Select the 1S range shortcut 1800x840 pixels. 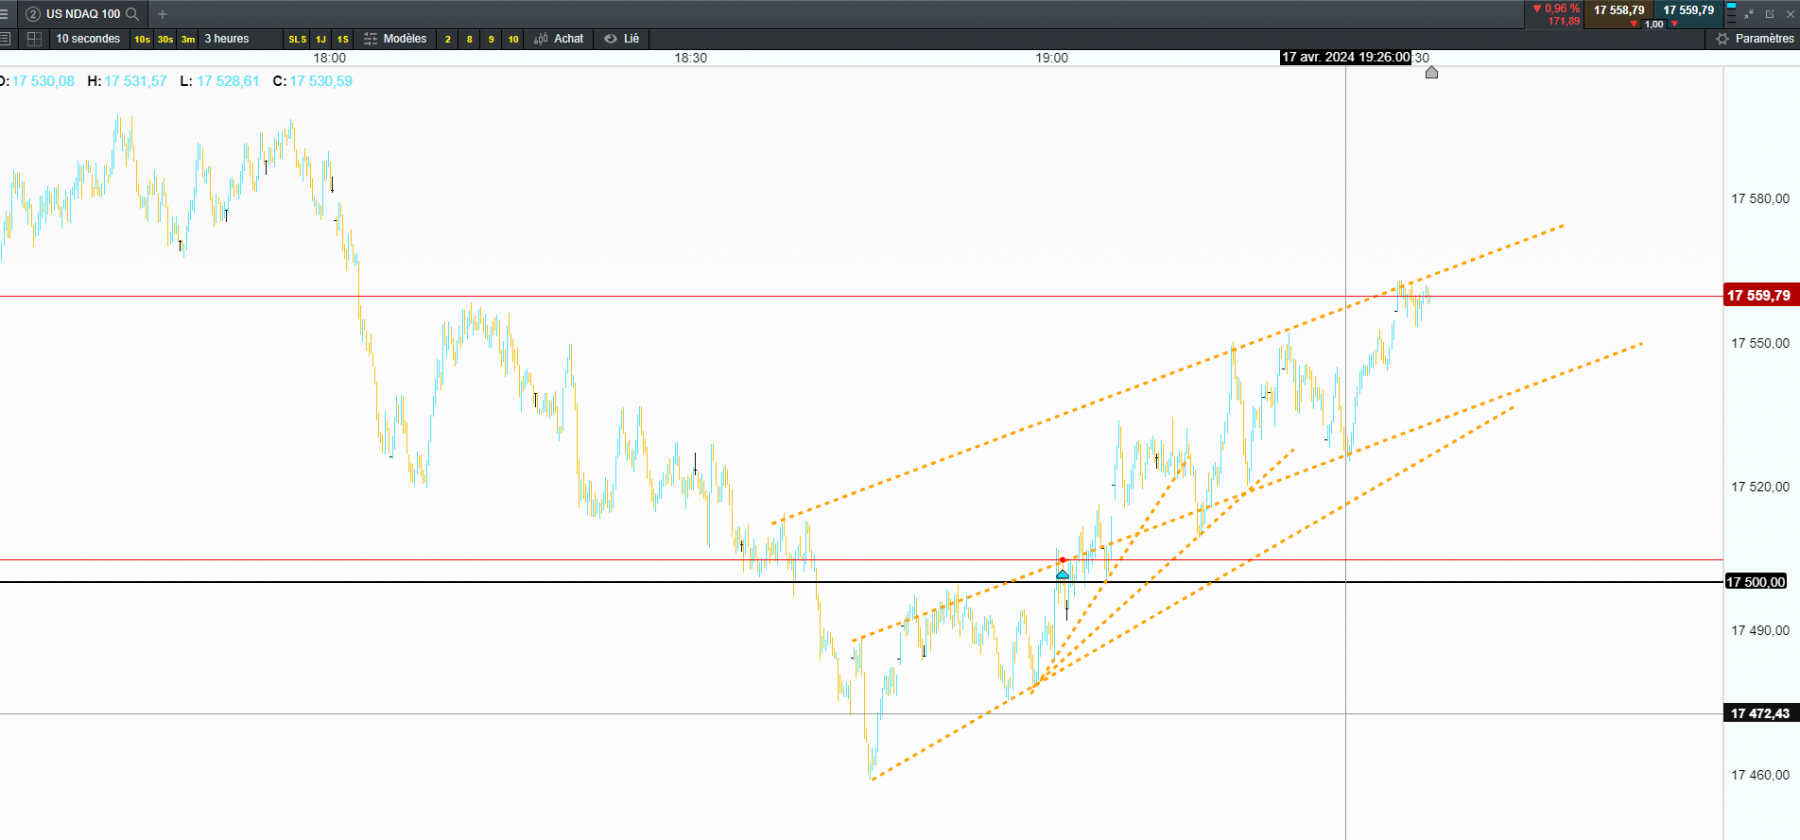point(343,39)
